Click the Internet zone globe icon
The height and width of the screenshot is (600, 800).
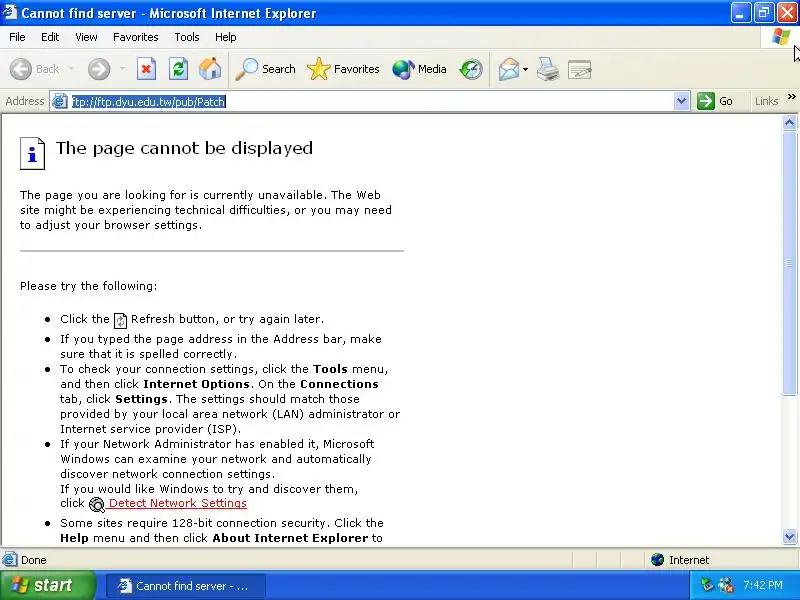click(657, 560)
